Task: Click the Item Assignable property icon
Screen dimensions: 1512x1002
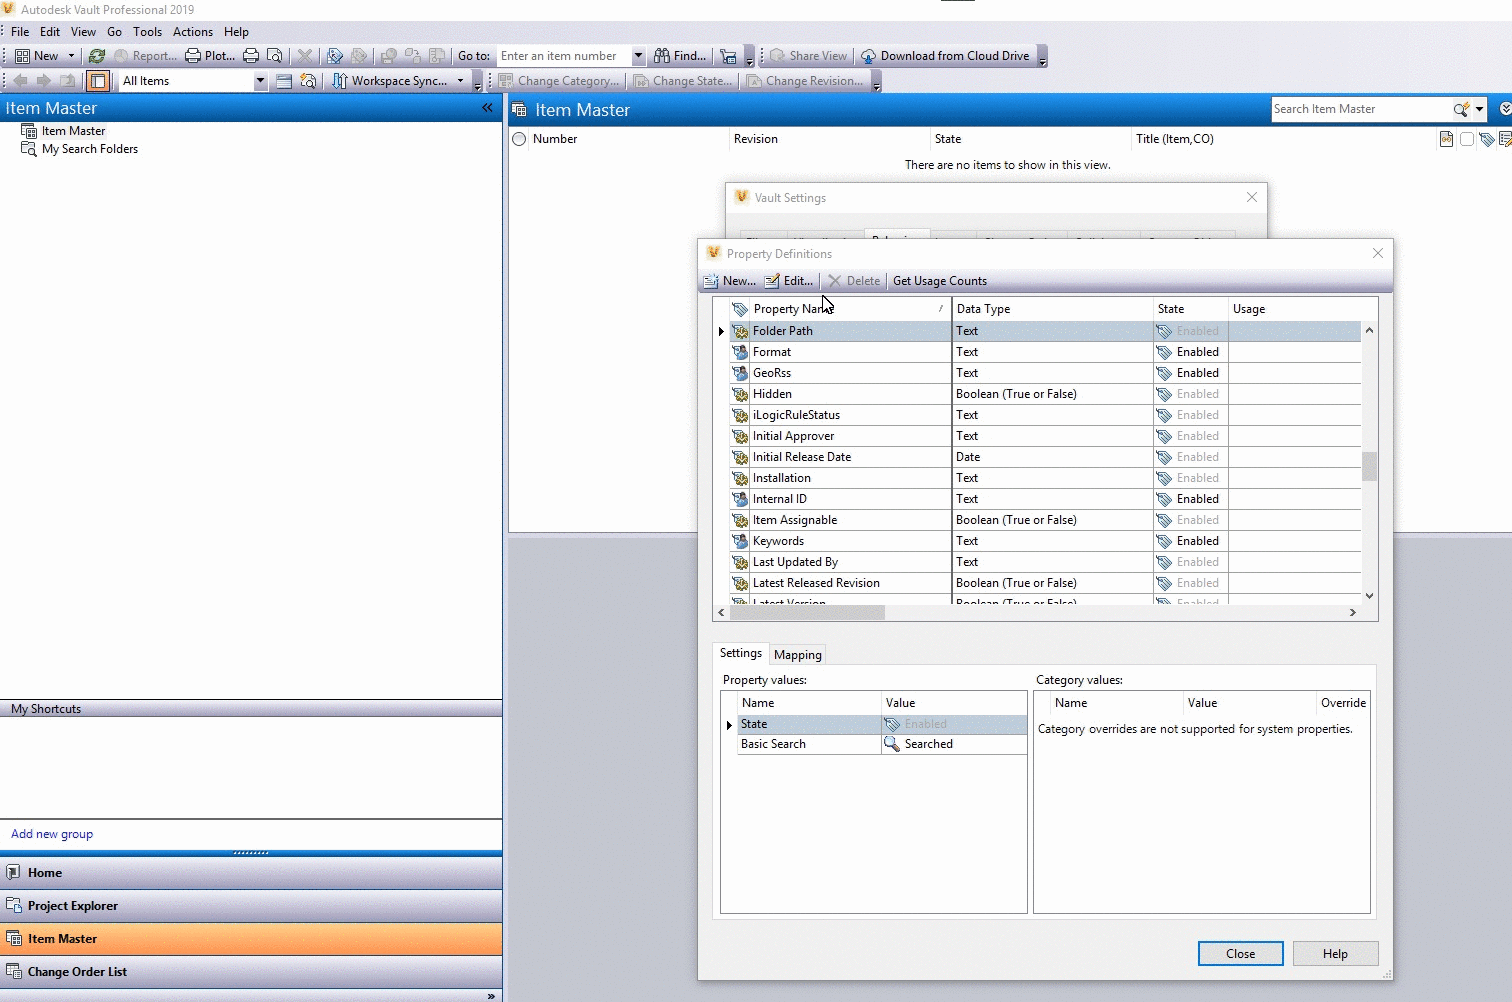Action: (x=740, y=520)
